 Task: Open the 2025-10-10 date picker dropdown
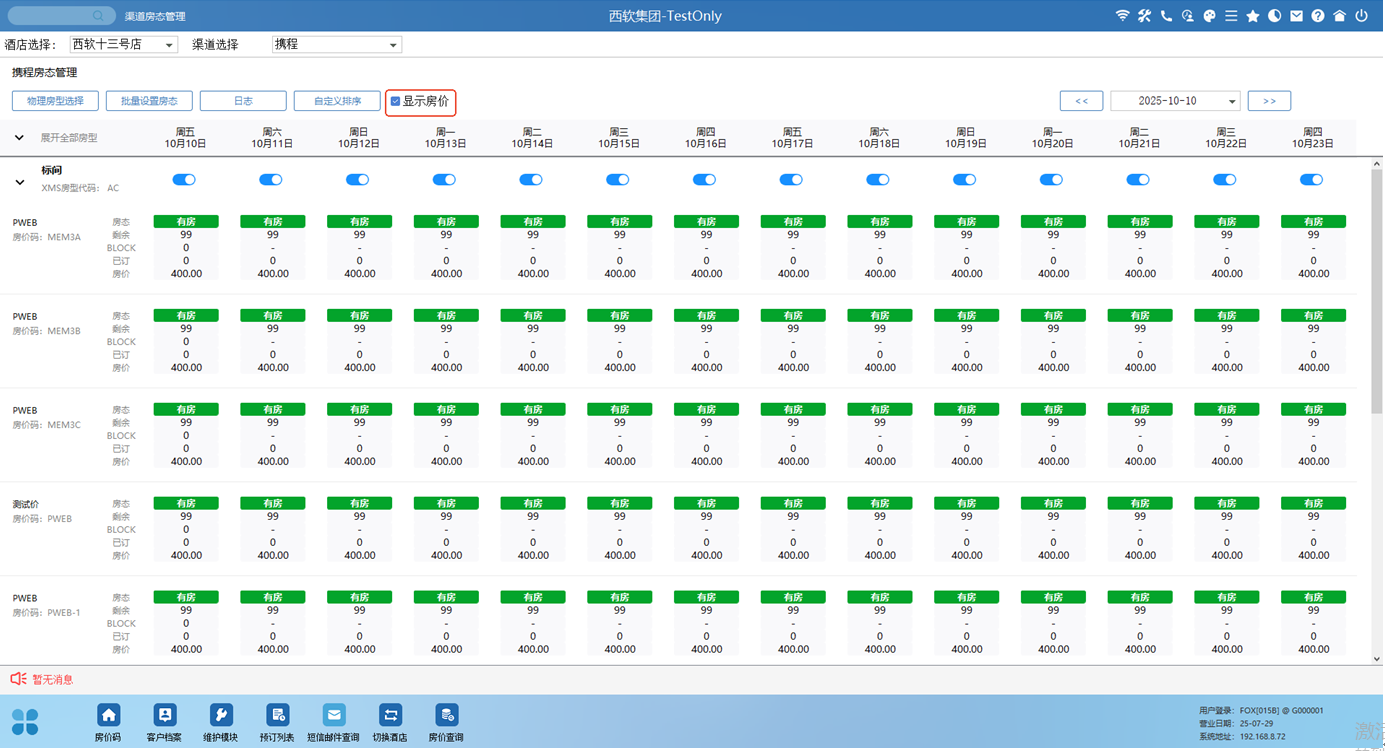1175,101
